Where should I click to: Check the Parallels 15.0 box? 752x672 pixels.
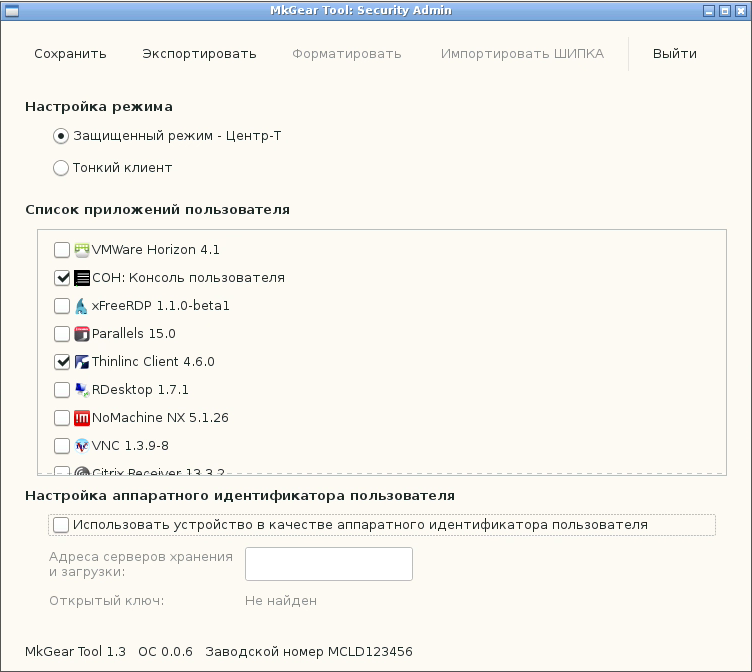pyautogui.click(x=62, y=334)
